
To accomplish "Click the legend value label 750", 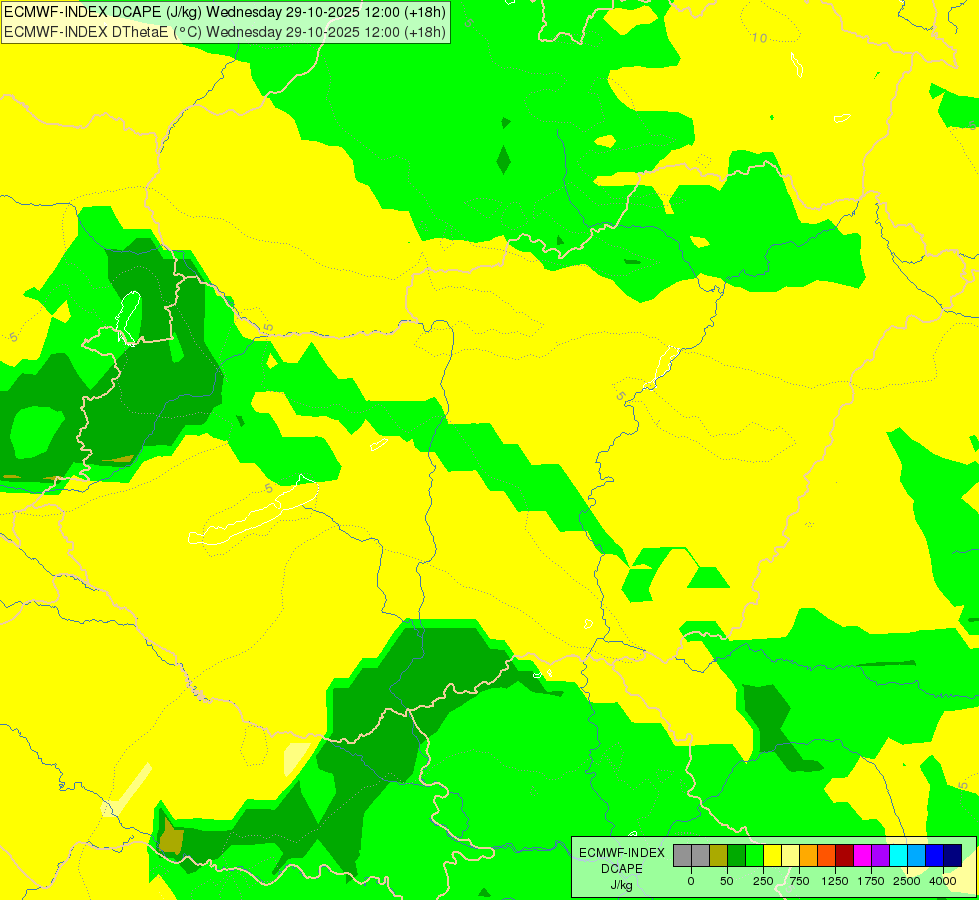I will [799, 881].
